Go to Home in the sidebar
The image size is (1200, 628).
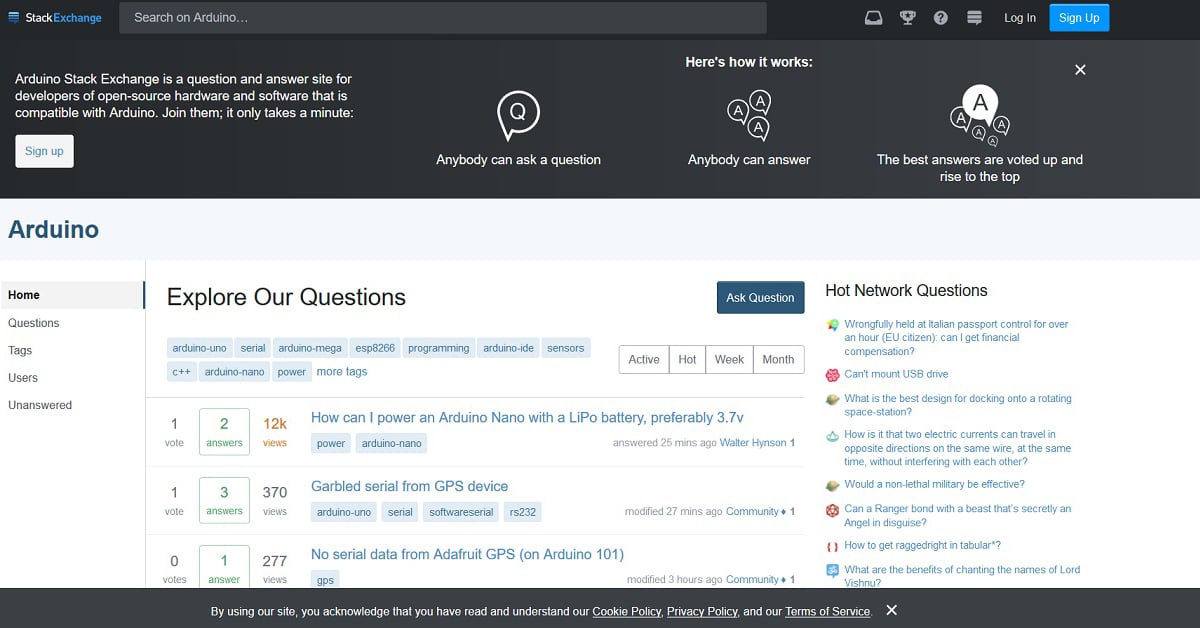72,295
